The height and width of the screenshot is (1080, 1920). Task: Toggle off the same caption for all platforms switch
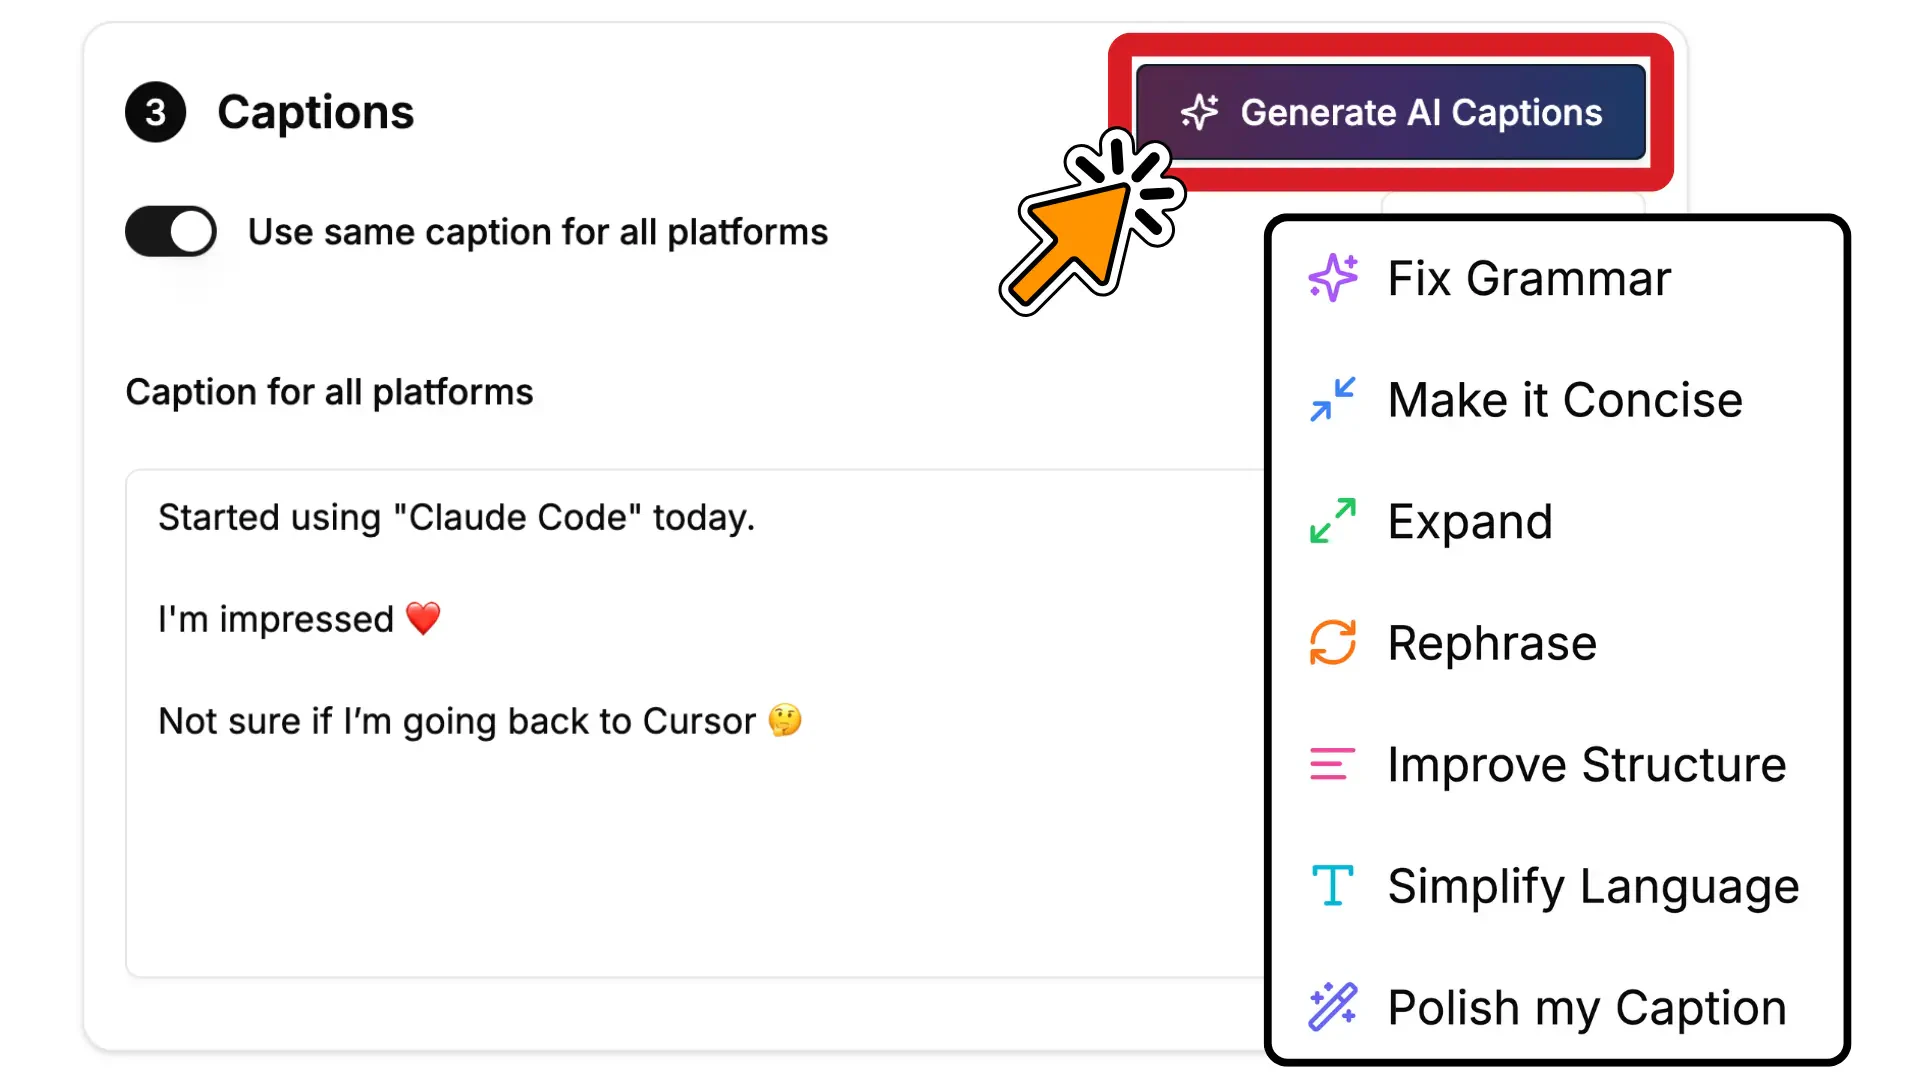(x=171, y=232)
